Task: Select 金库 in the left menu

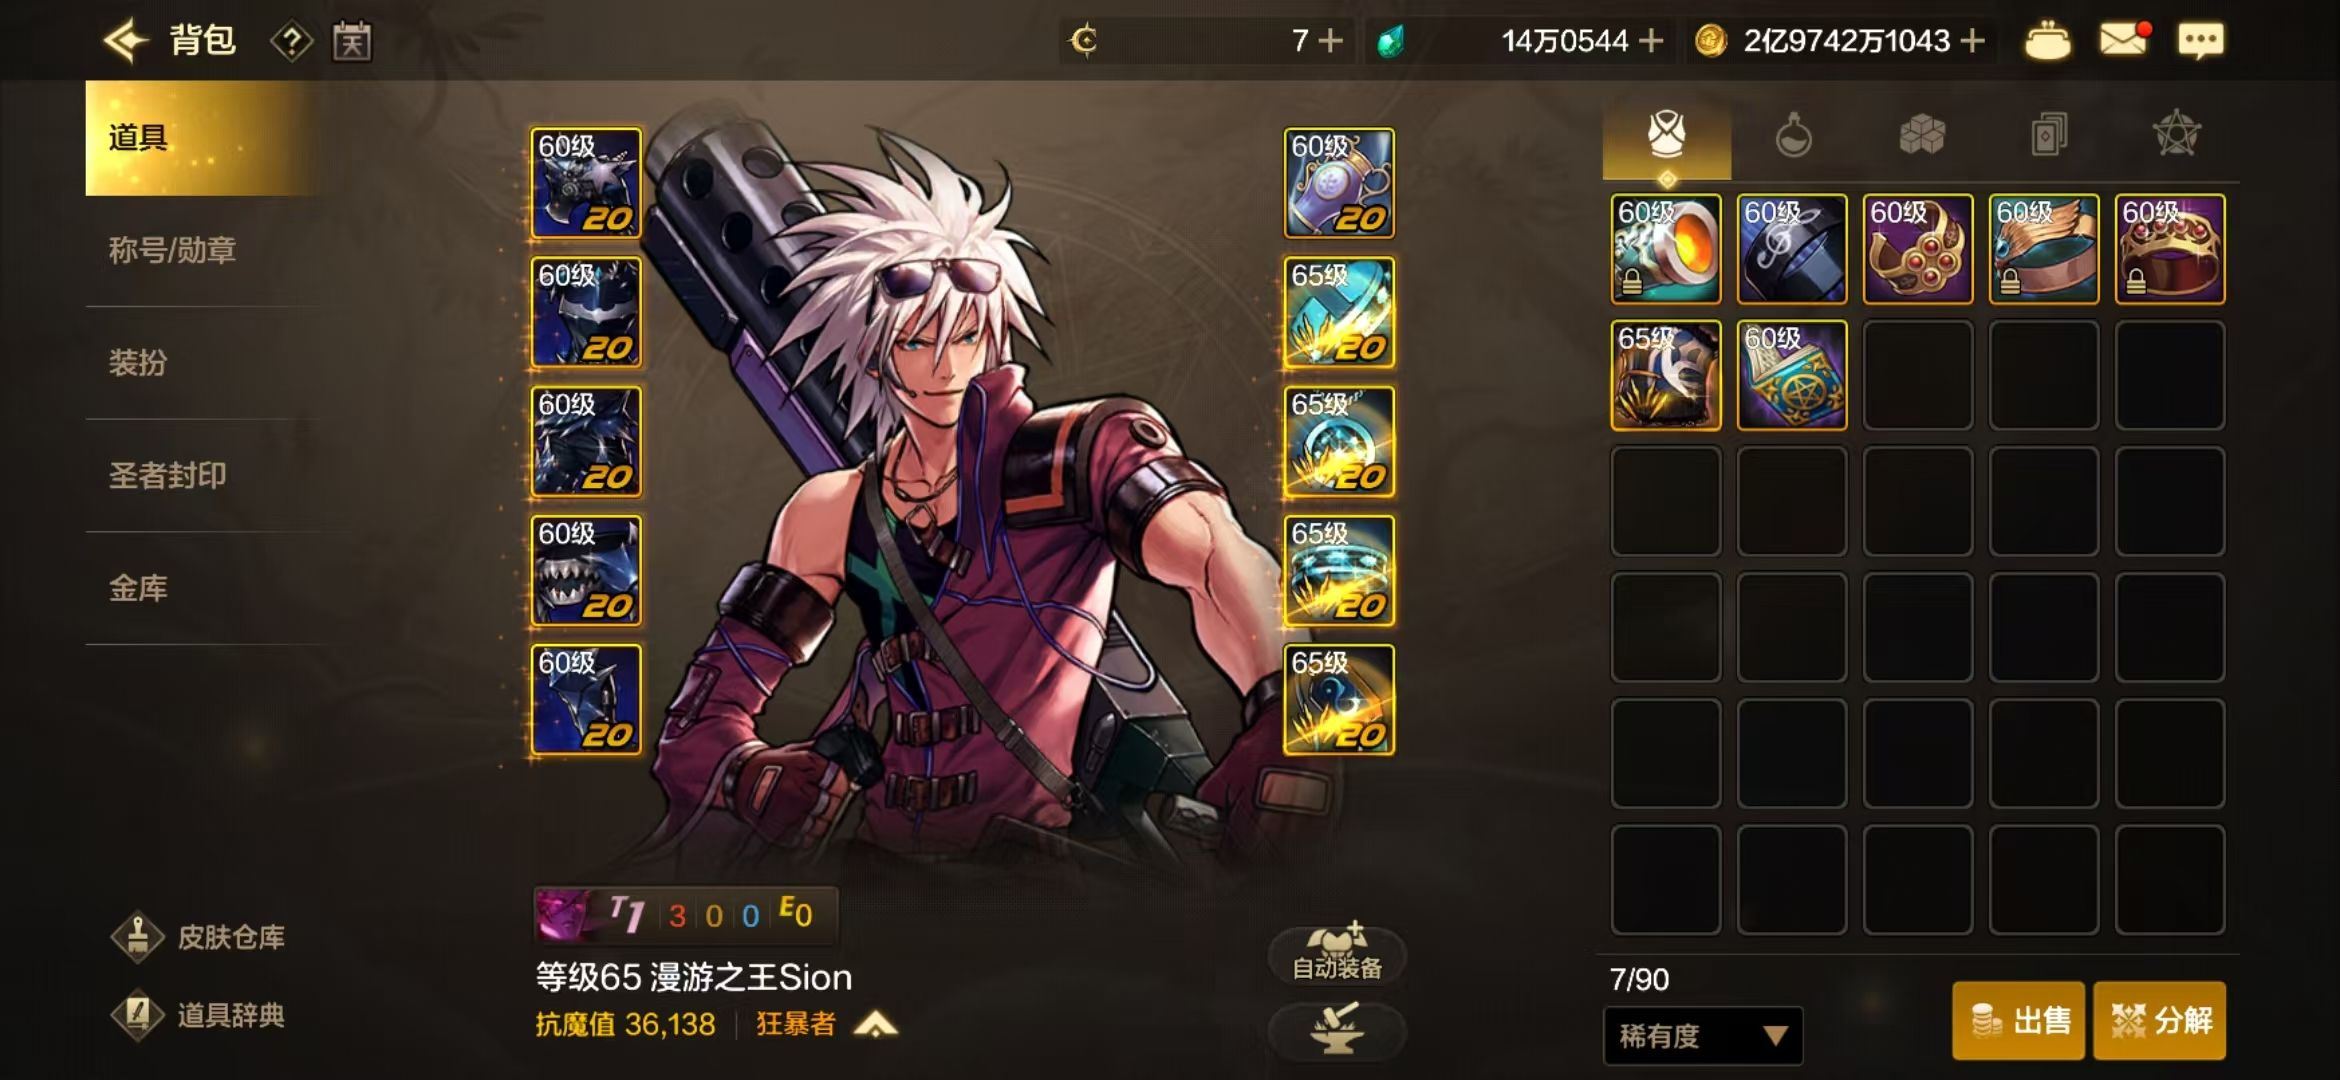Action: (138, 588)
